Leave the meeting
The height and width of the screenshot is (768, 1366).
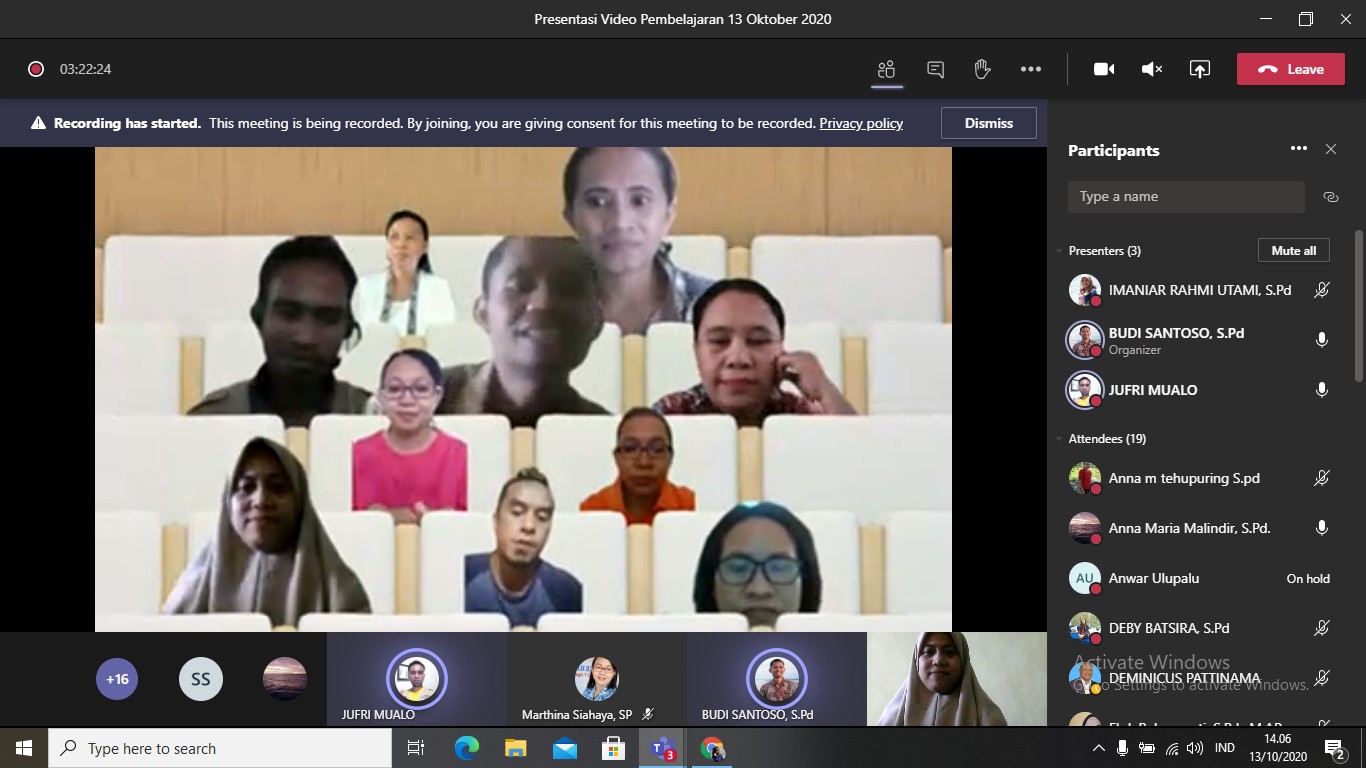[x=1291, y=69]
